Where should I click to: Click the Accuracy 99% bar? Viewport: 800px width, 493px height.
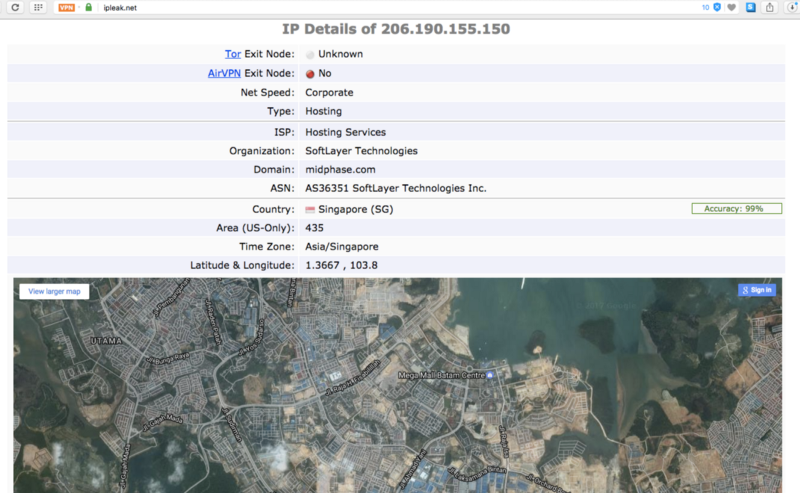(x=736, y=209)
